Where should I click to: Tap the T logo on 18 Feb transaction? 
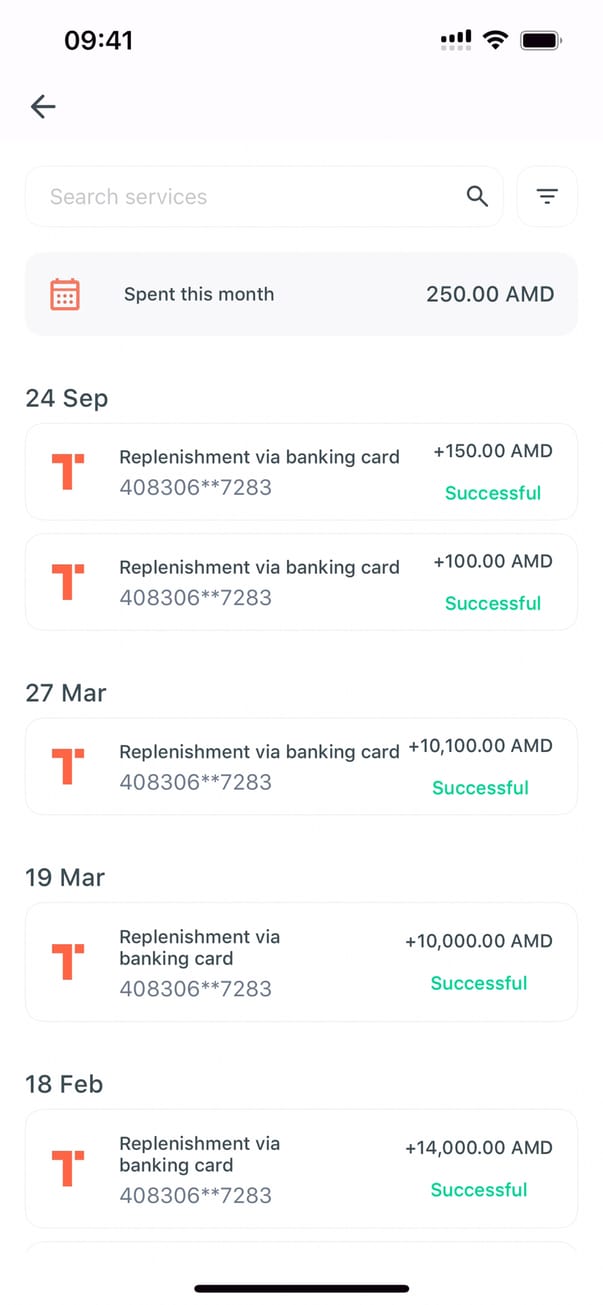click(68, 1168)
